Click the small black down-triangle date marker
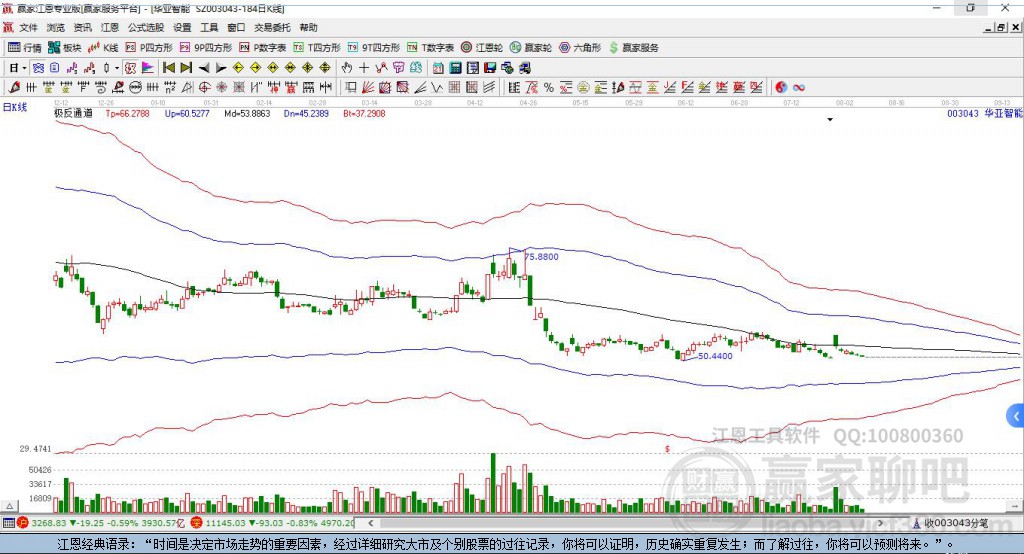1024x554 pixels. pos(830,120)
